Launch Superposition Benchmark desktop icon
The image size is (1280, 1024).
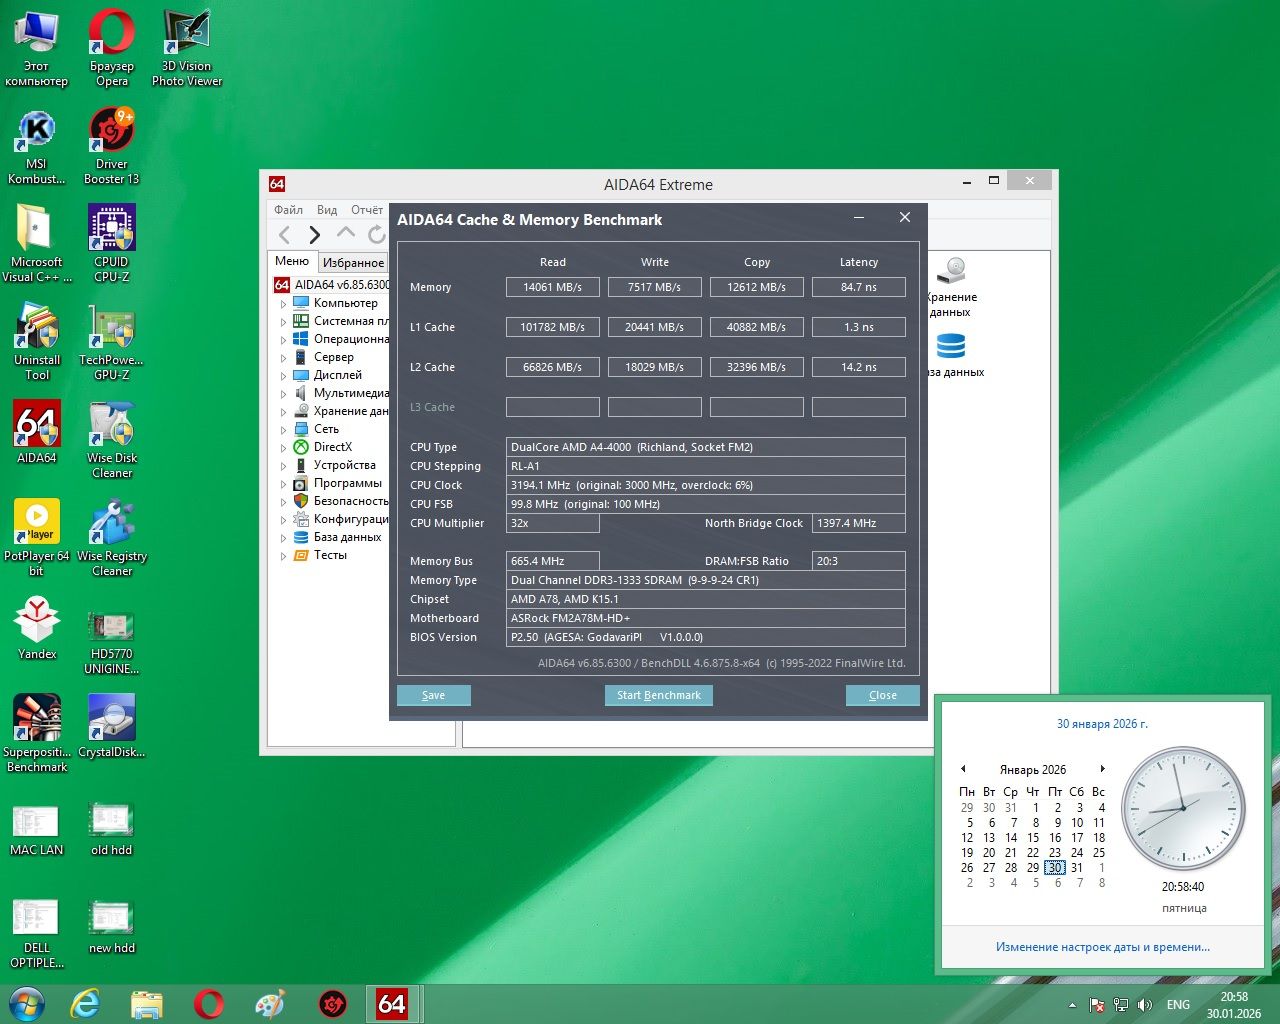coord(37,733)
